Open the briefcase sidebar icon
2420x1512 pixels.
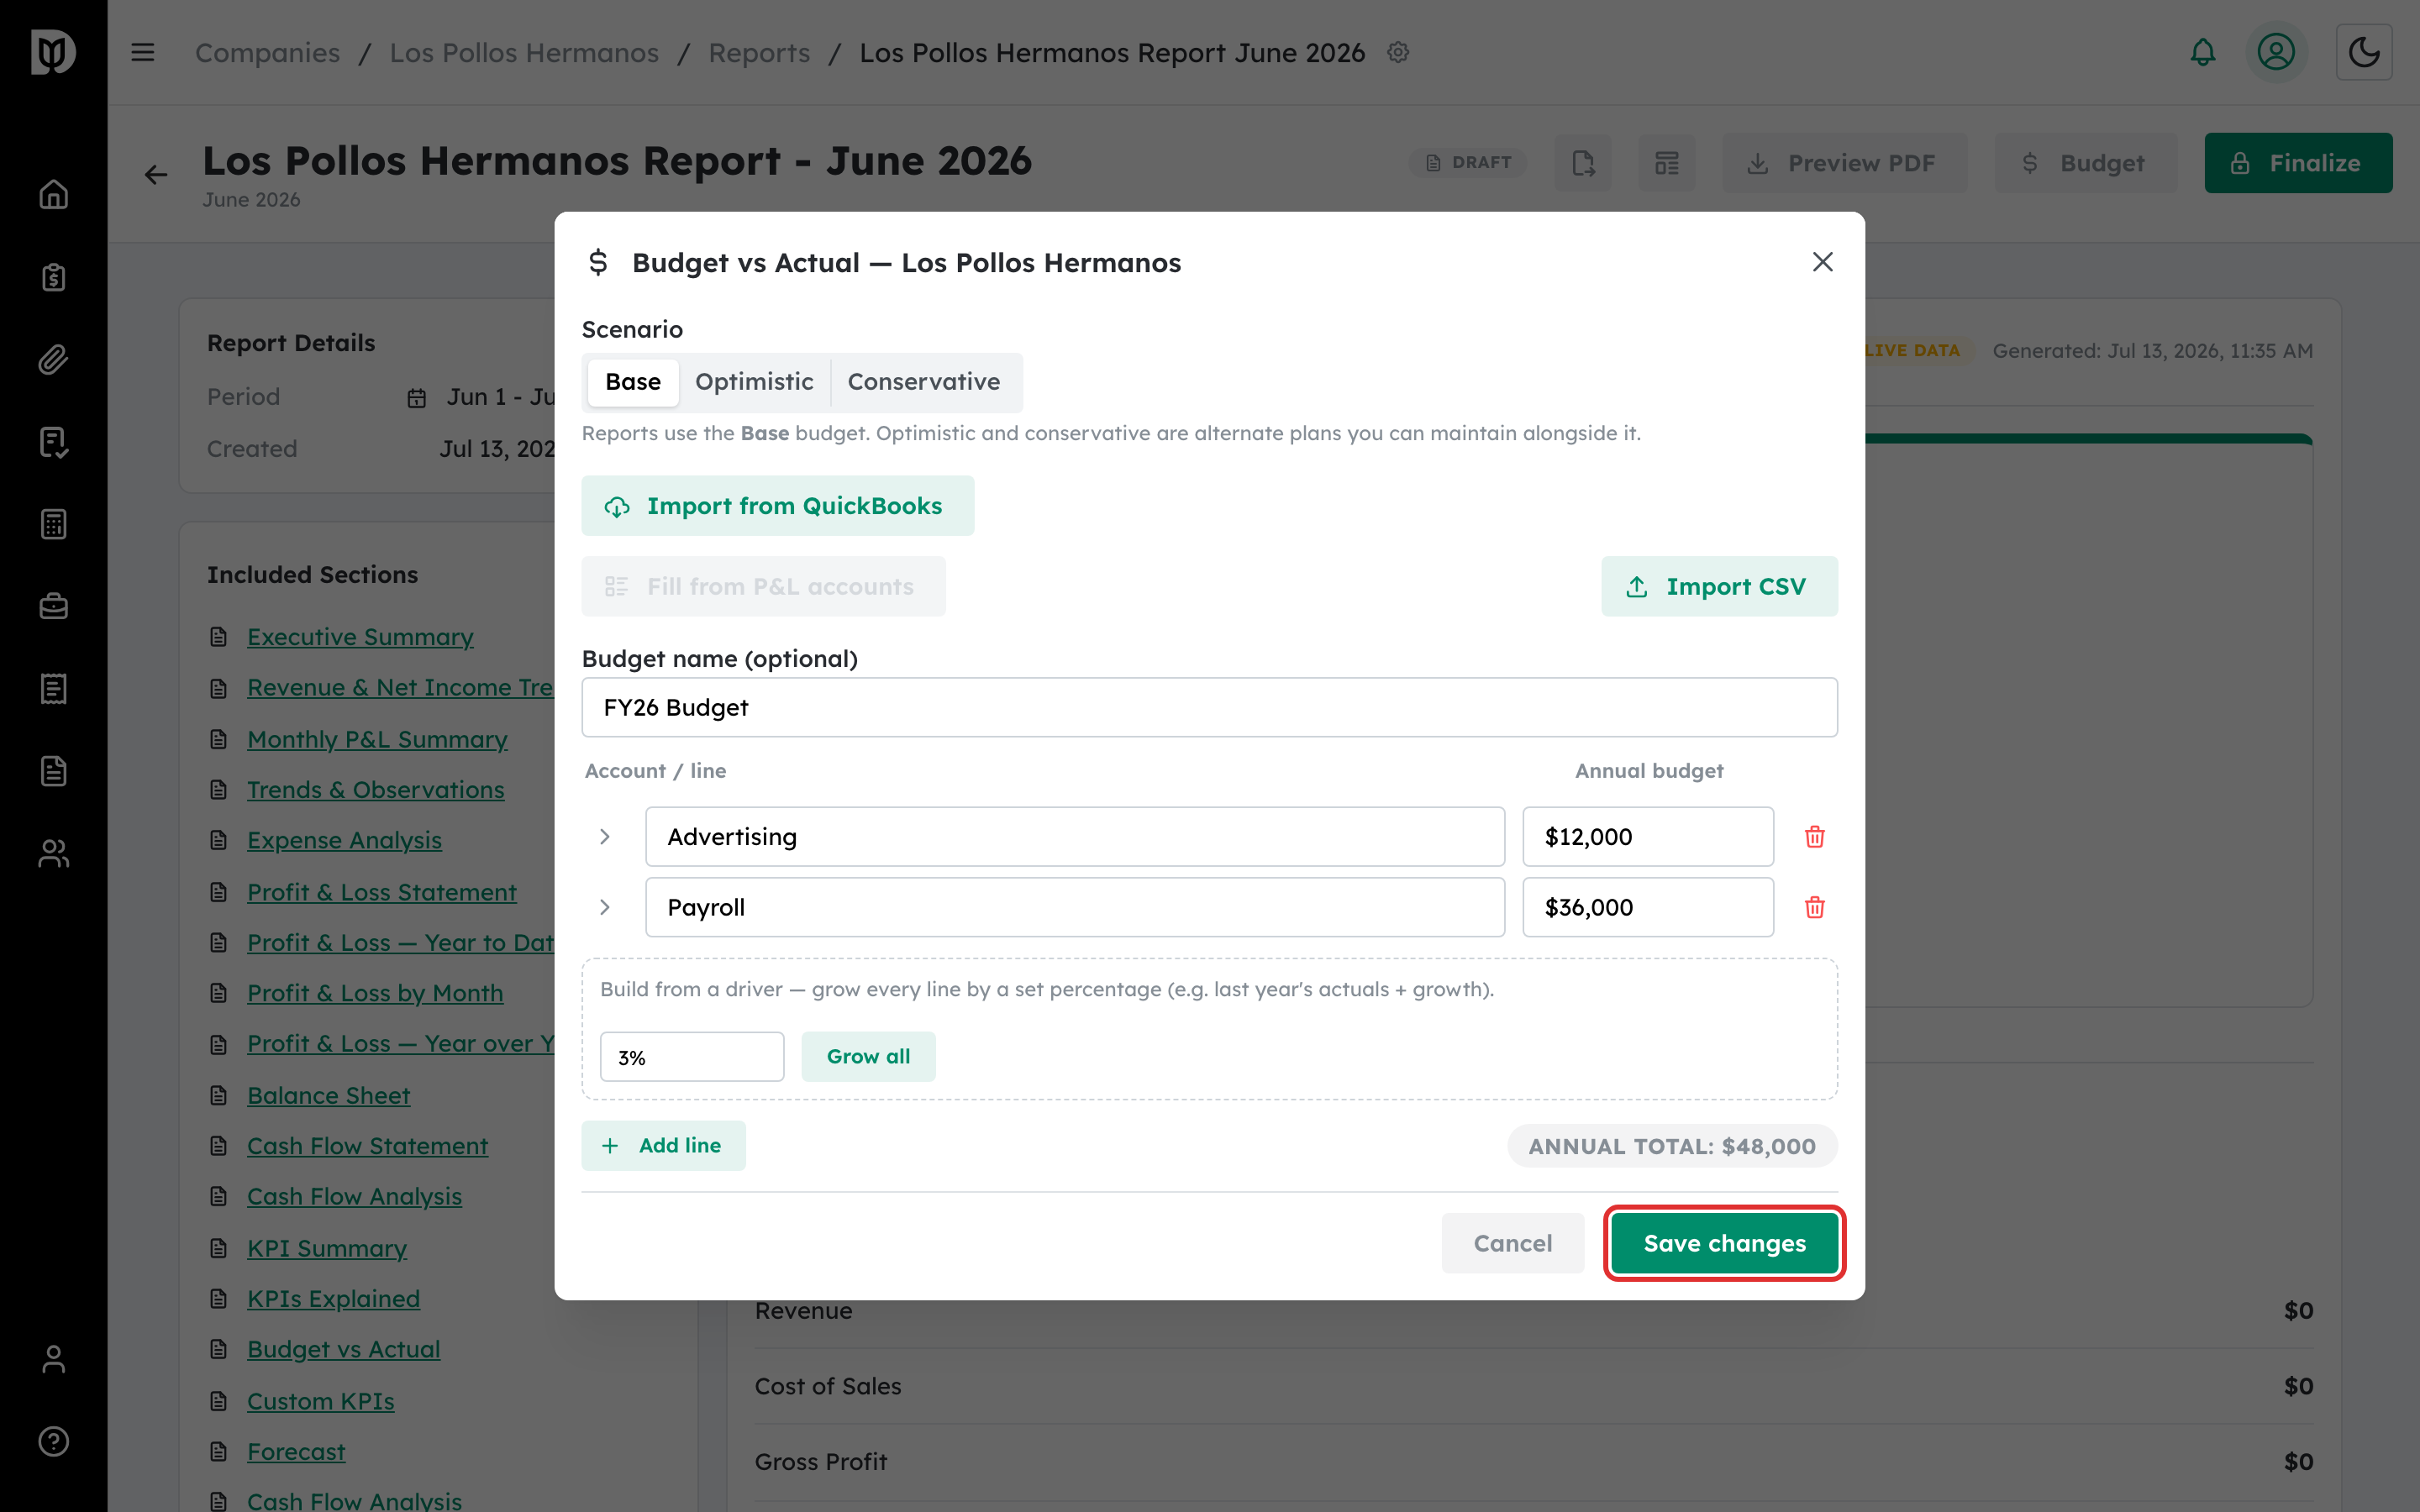tap(53, 606)
